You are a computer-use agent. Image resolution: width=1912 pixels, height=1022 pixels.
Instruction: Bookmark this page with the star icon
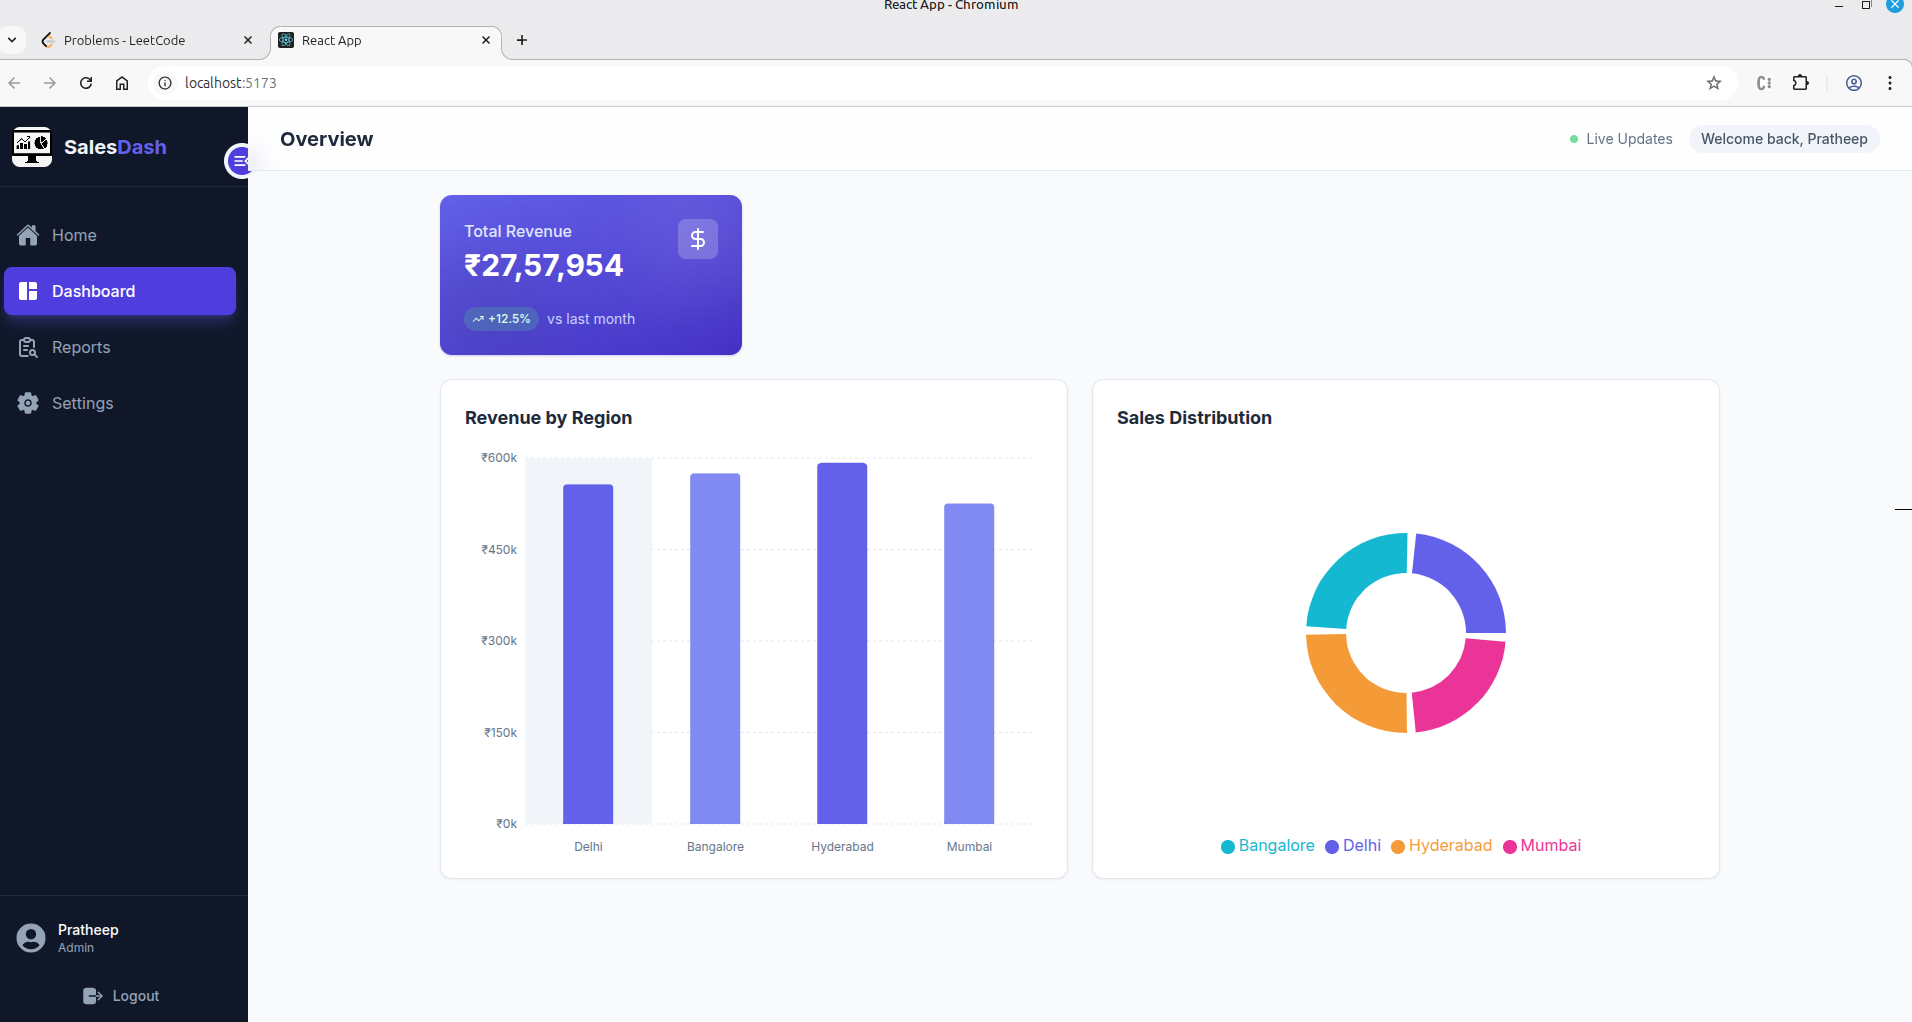tap(1714, 83)
